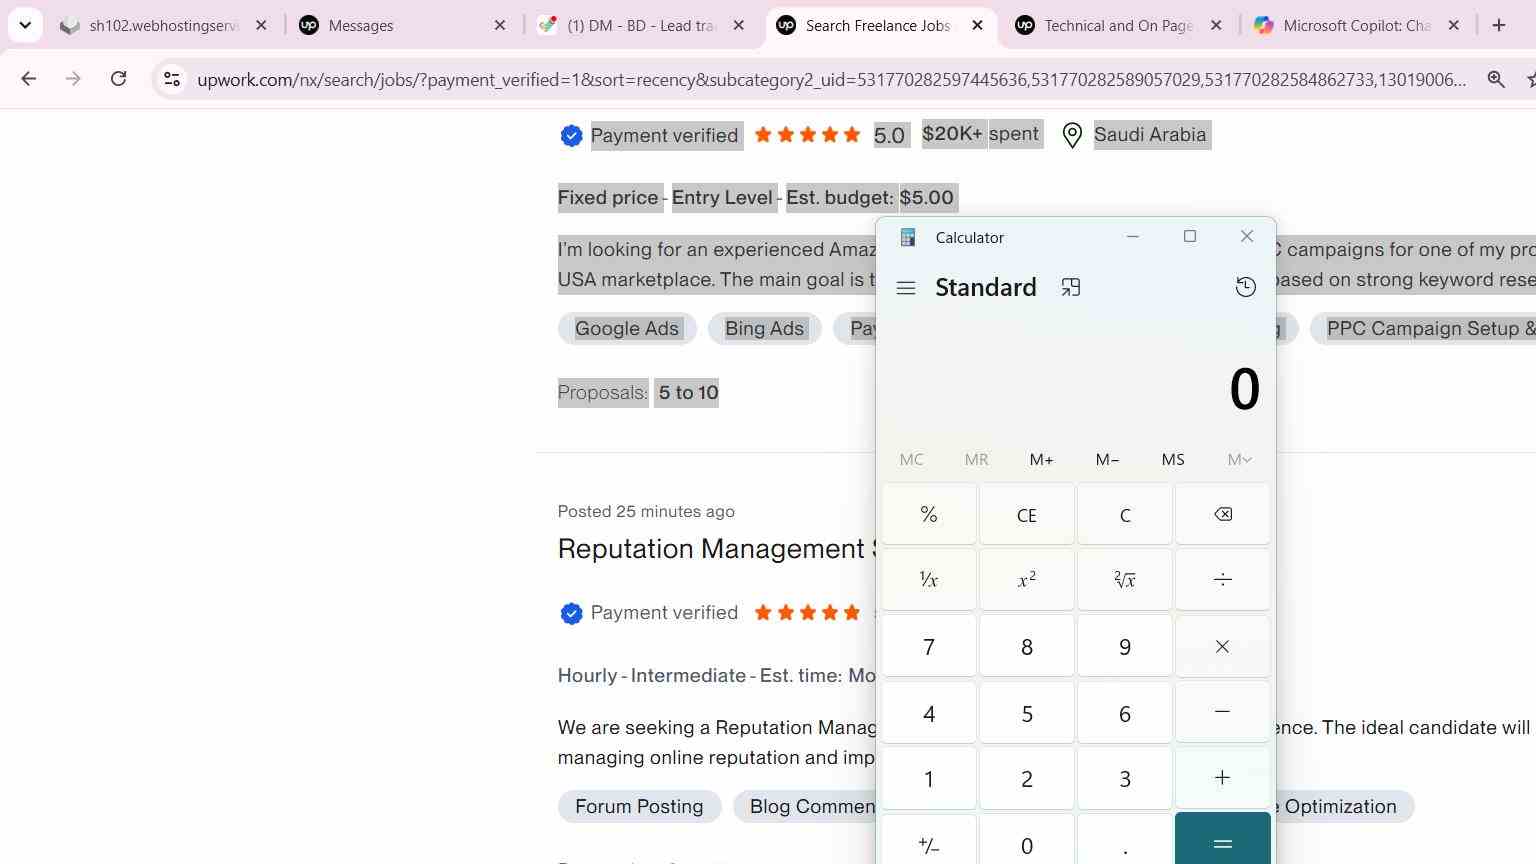Image resolution: width=1536 pixels, height=864 pixels.
Task: Click the multiply operator button
Action: point(1222,647)
